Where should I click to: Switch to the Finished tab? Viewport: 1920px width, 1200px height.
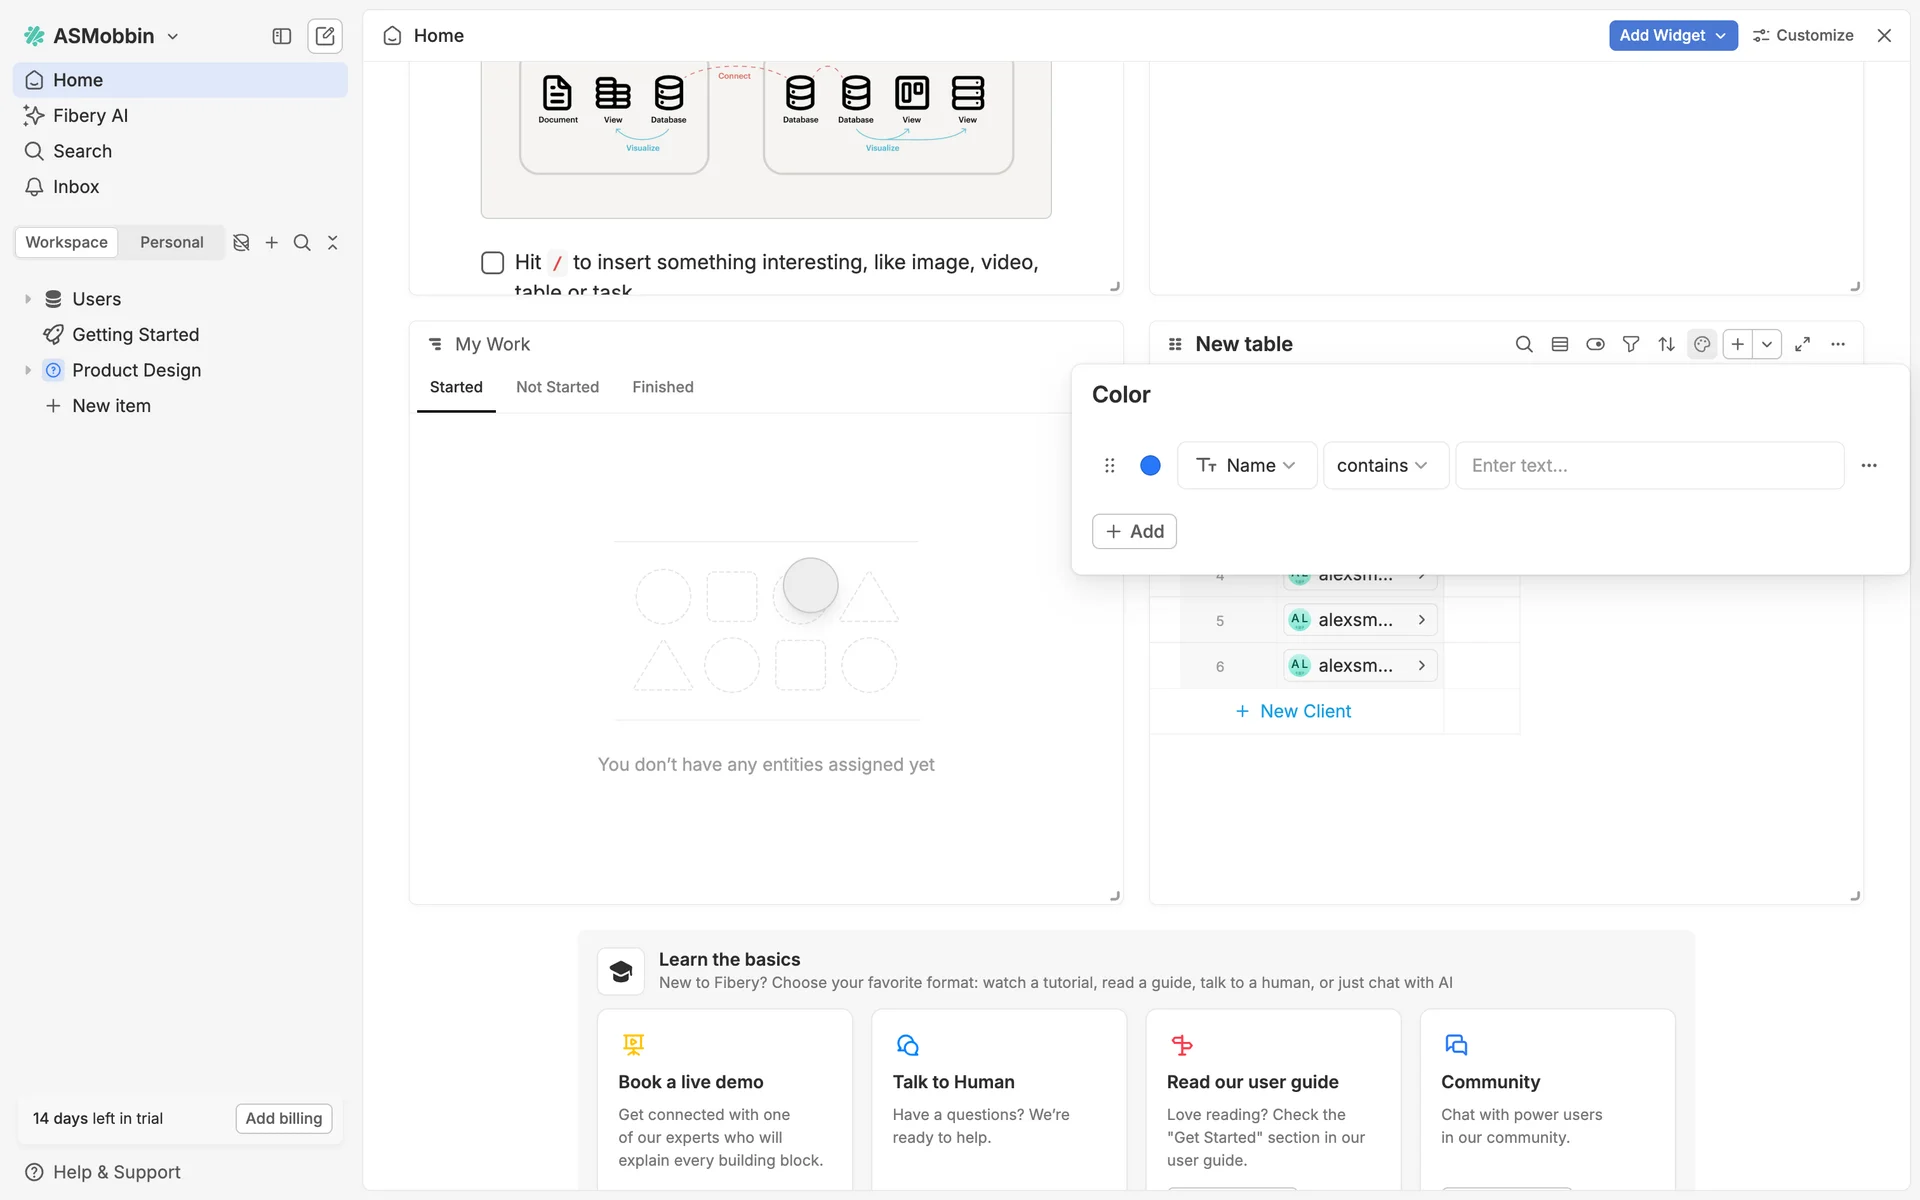(662, 387)
